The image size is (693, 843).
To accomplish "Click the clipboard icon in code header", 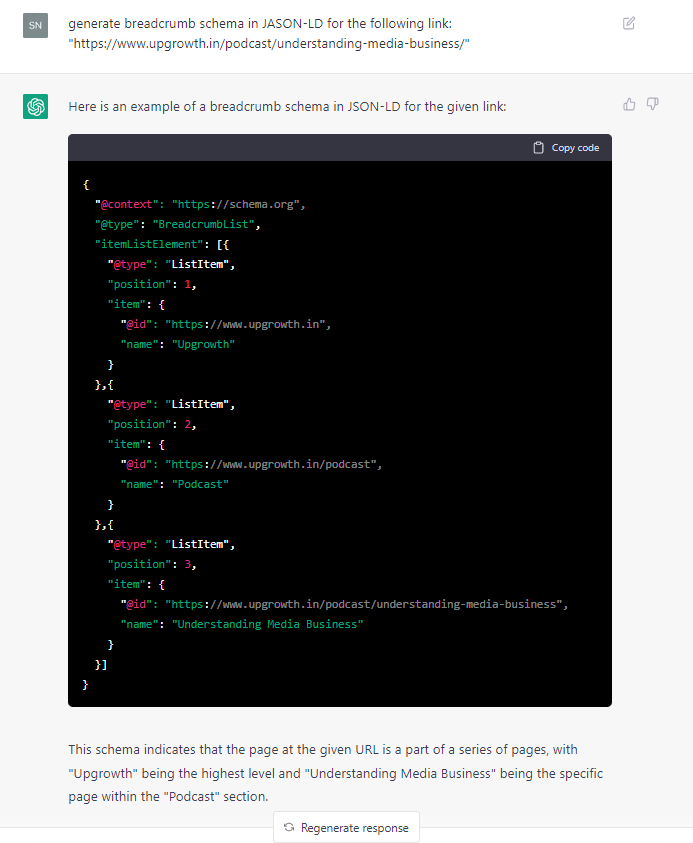I will (538, 148).
